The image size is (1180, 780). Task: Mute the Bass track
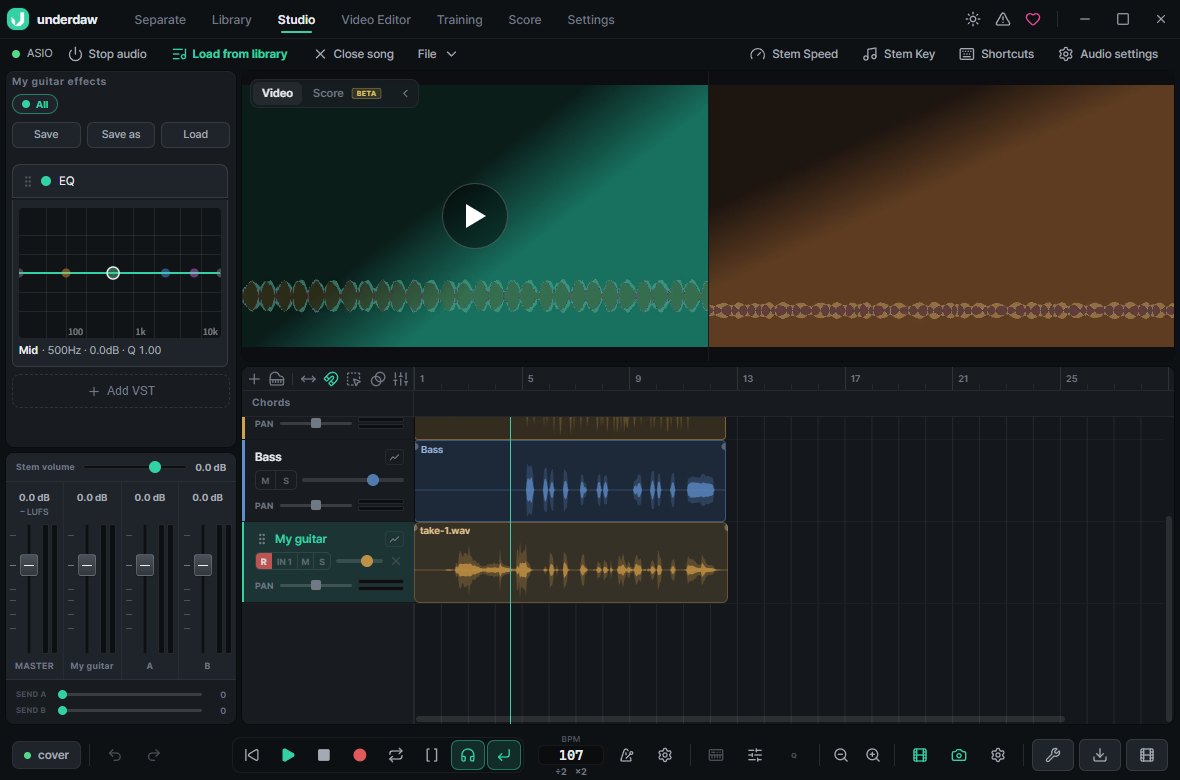tap(265, 480)
